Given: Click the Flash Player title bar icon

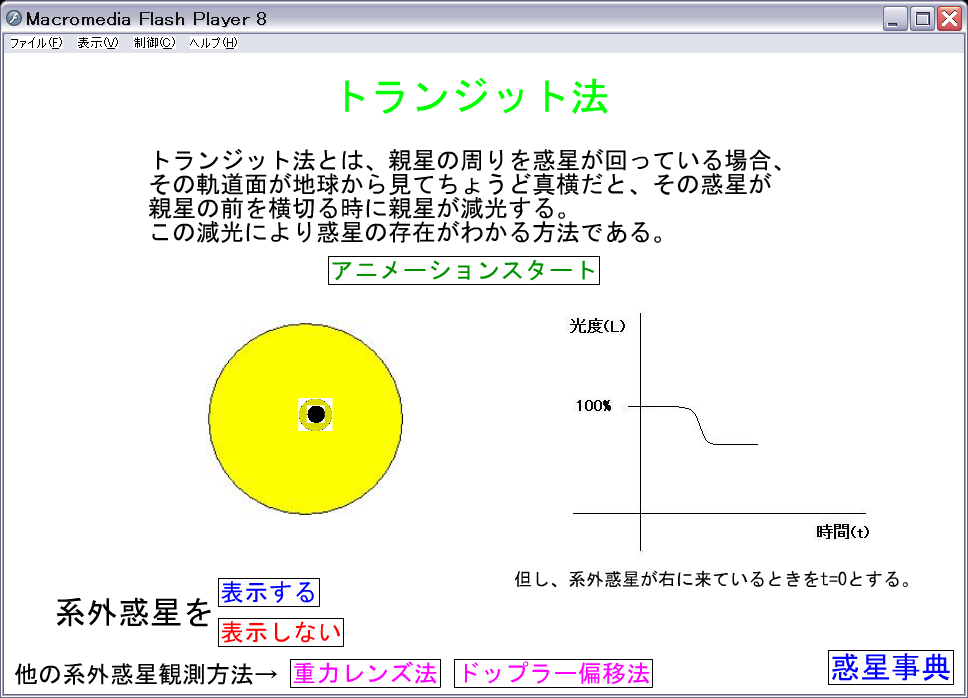Looking at the screenshot, I should tap(14, 19).
